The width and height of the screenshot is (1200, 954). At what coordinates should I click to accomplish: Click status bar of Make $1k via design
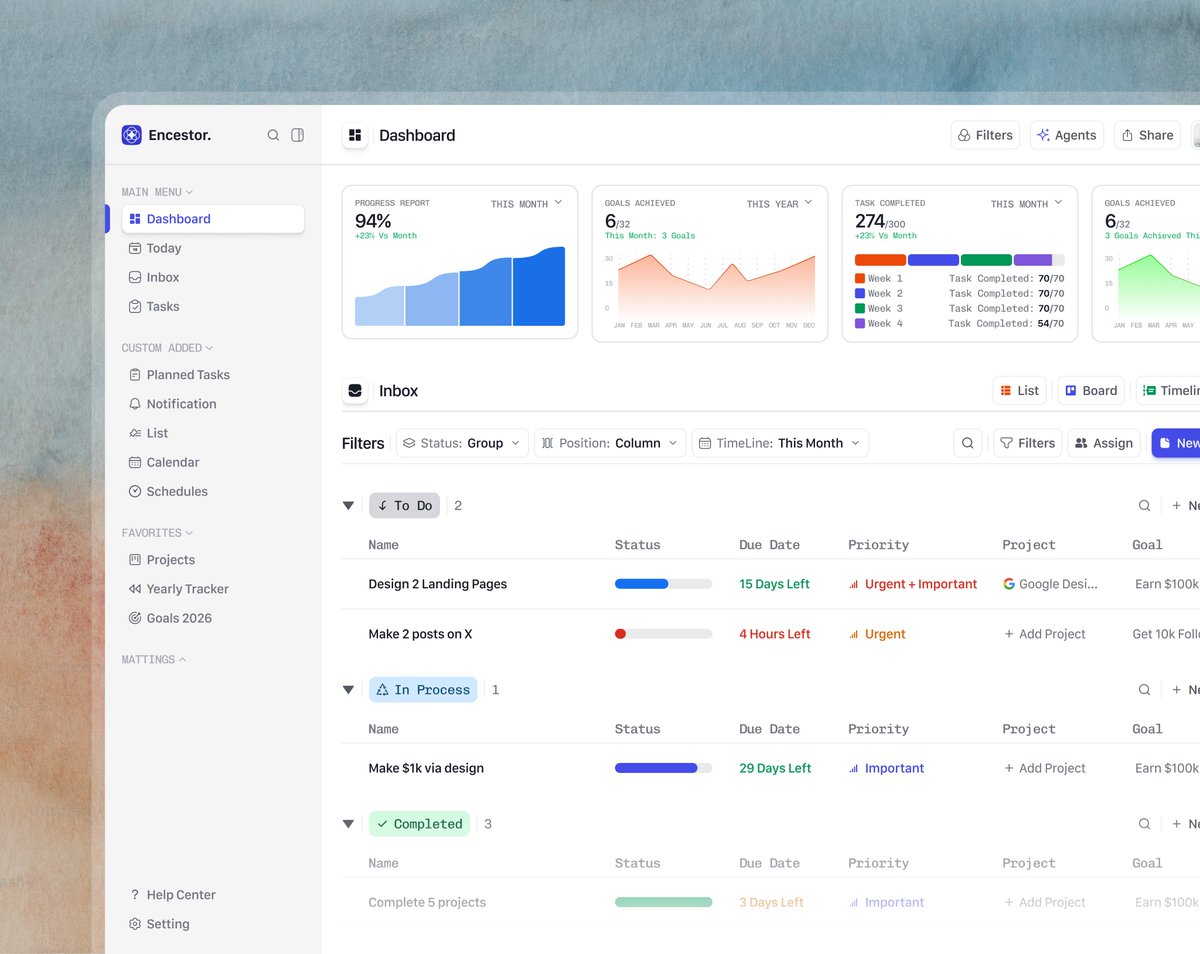click(x=663, y=768)
